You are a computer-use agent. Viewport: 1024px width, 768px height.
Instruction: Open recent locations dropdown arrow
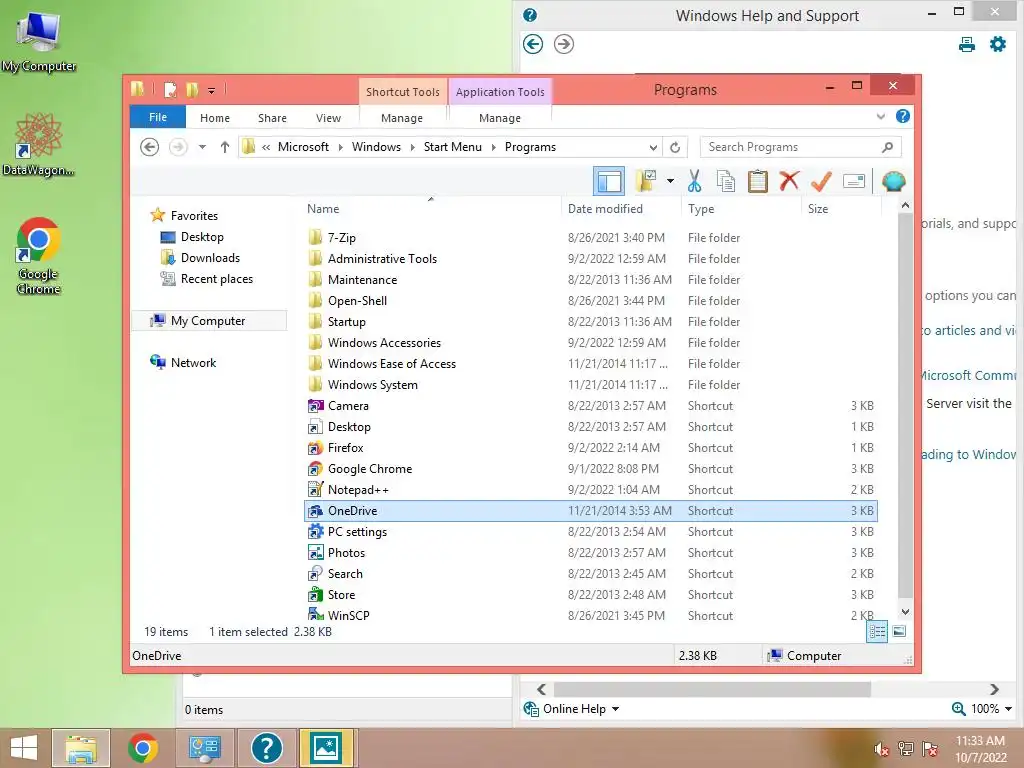[202, 147]
